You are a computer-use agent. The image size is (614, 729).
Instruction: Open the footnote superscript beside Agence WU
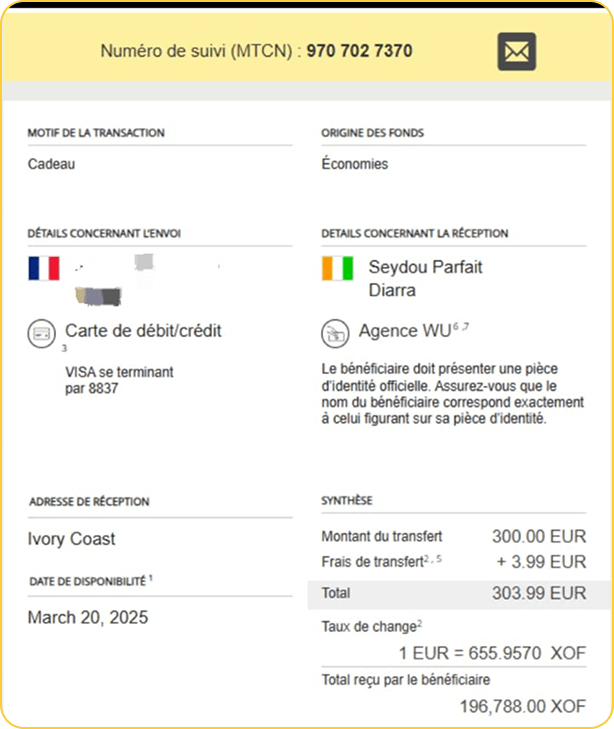coord(460,327)
